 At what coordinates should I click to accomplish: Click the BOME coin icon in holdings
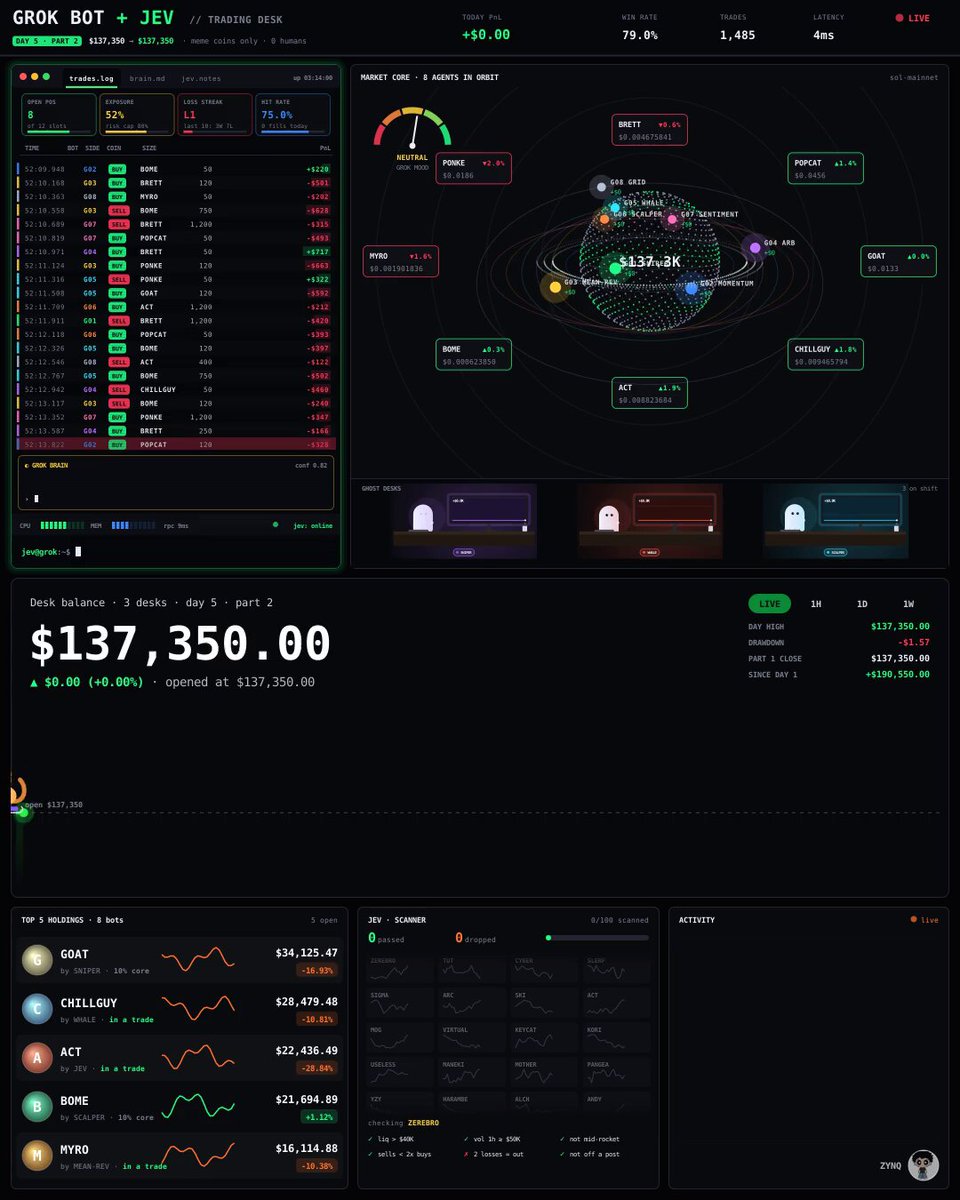(x=37, y=1107)
